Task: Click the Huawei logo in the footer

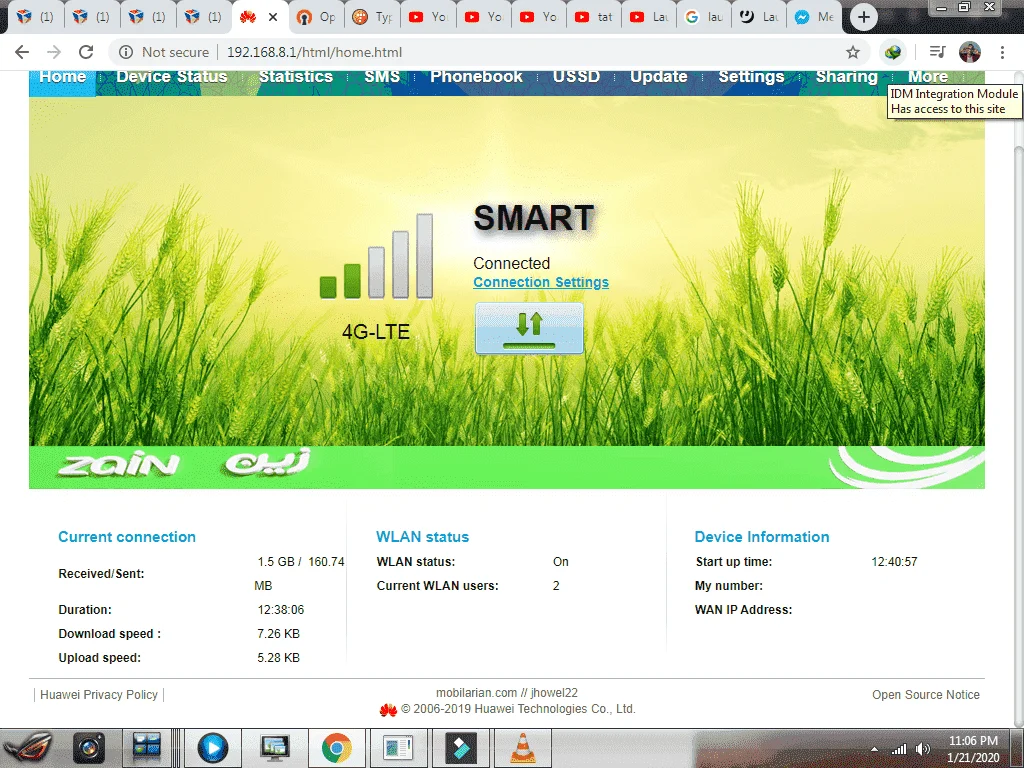Action: point(388,710)
